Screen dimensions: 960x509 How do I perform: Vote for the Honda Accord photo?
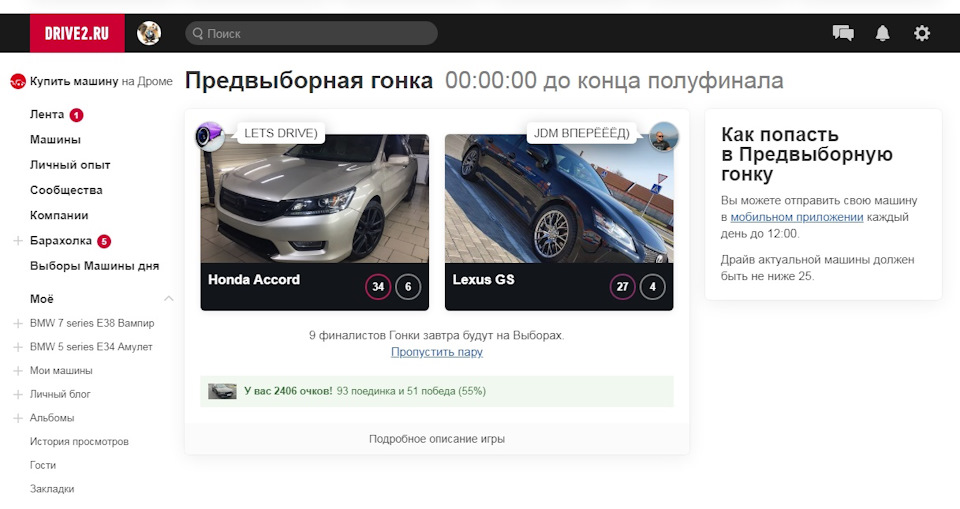[x=315, y=199]
